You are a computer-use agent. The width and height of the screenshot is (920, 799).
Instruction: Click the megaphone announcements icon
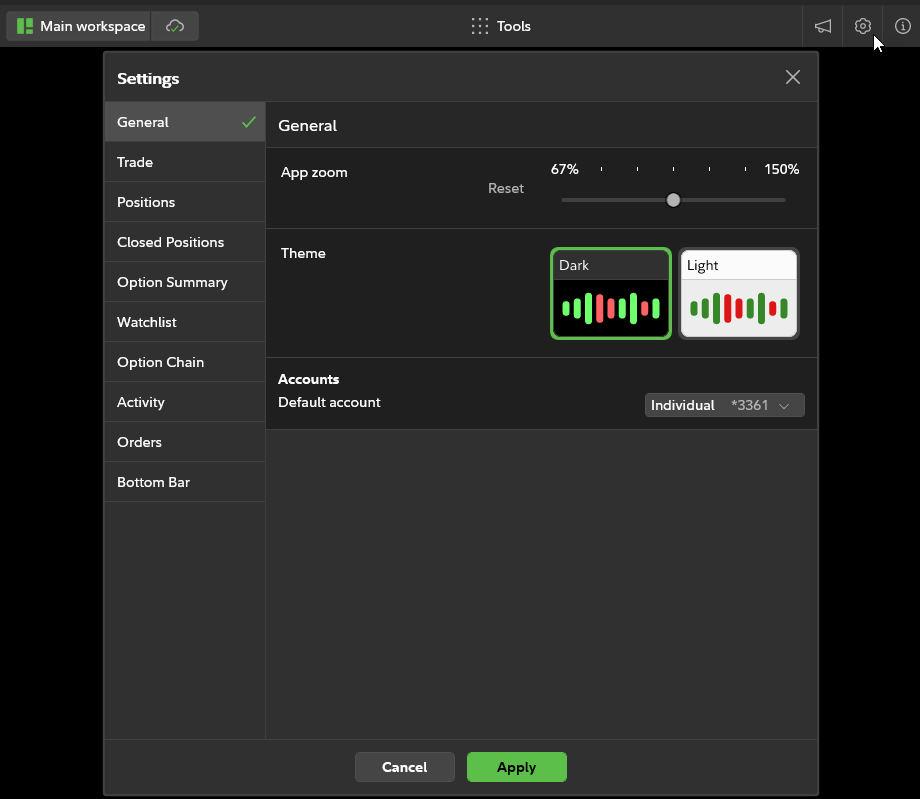click(x=823, y=26)
